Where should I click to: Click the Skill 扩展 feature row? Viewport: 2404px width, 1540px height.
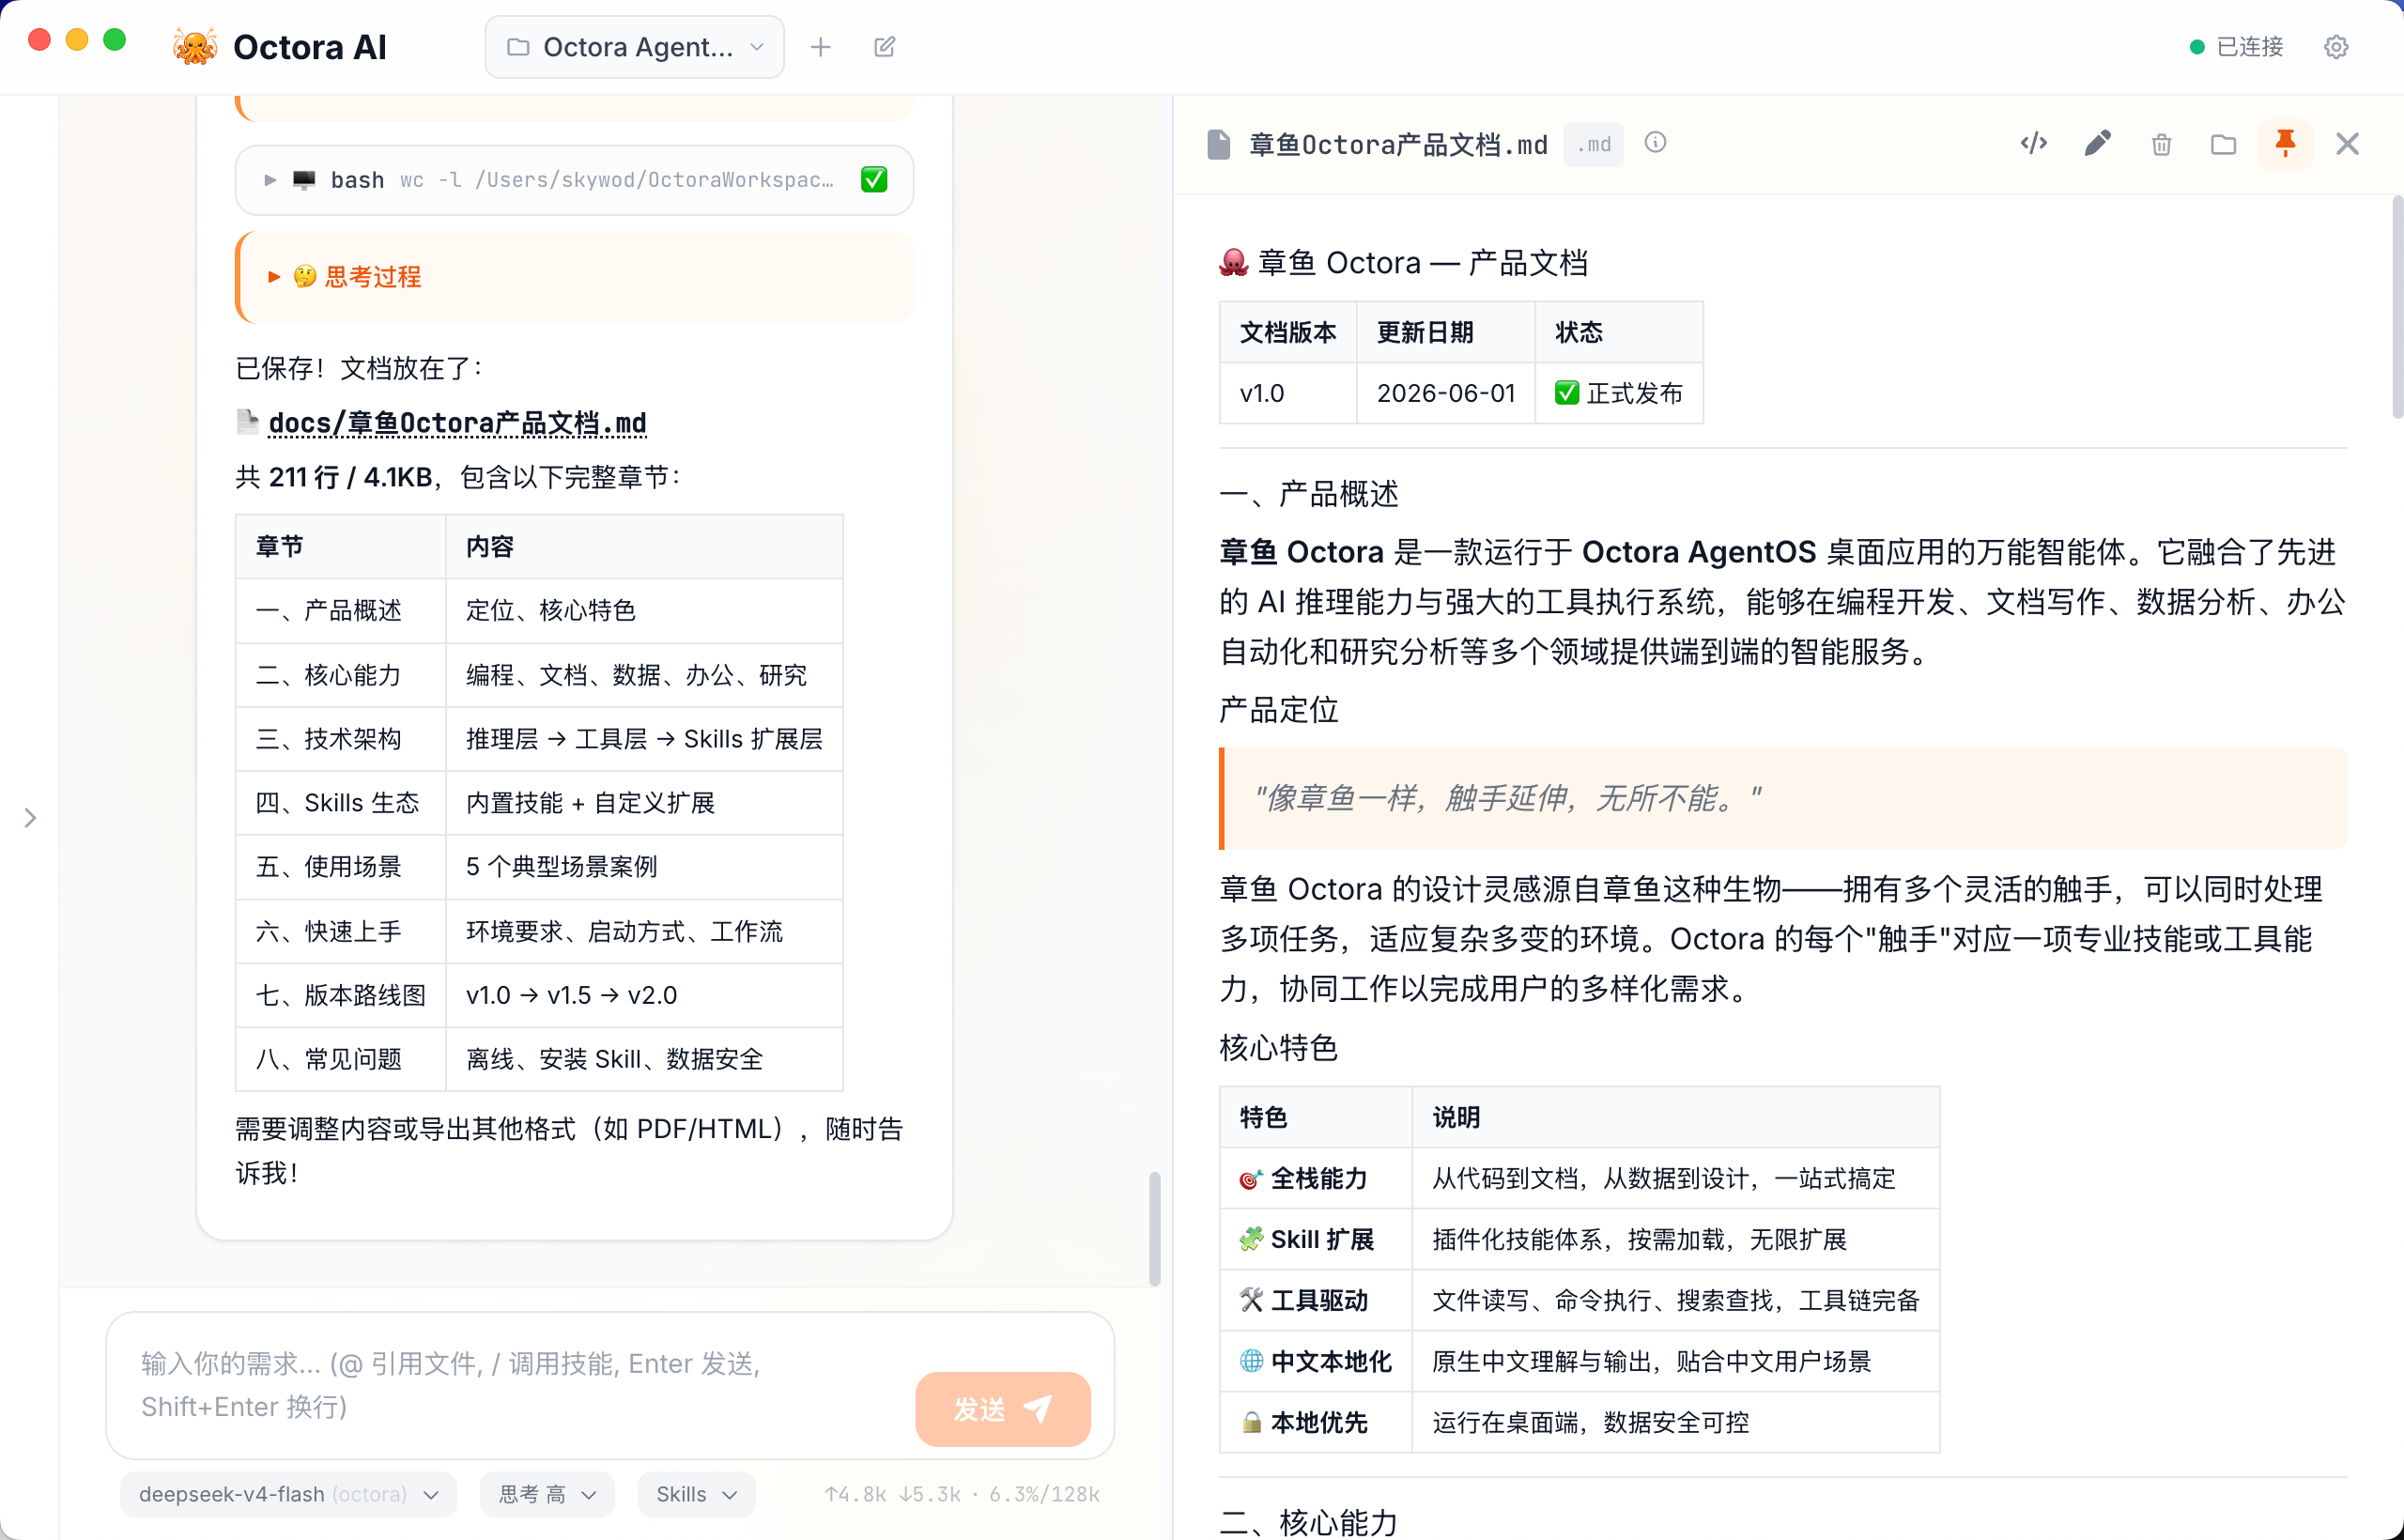tap(1580, 1239)
